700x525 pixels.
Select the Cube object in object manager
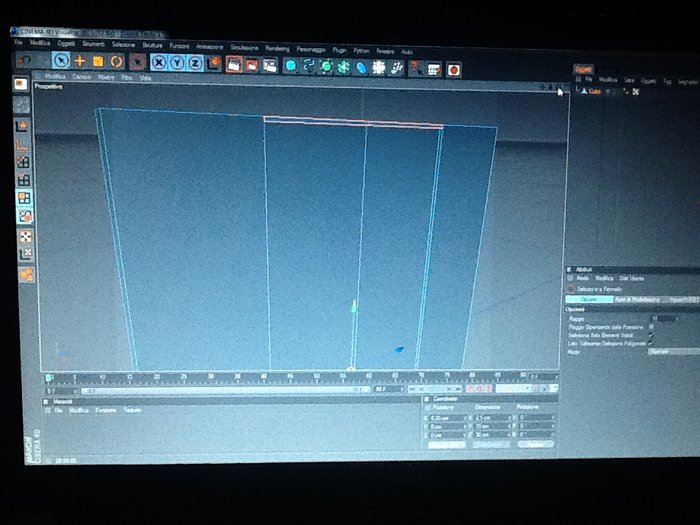[x=594, y=91]
